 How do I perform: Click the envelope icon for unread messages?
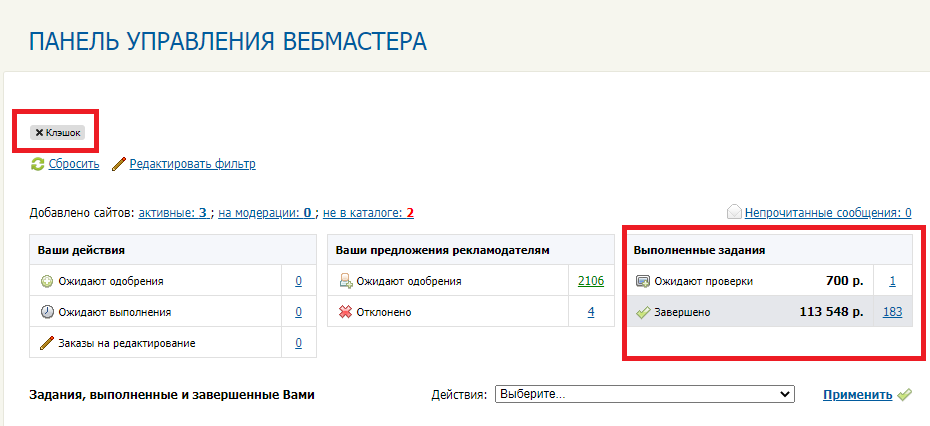coord(734,212)
